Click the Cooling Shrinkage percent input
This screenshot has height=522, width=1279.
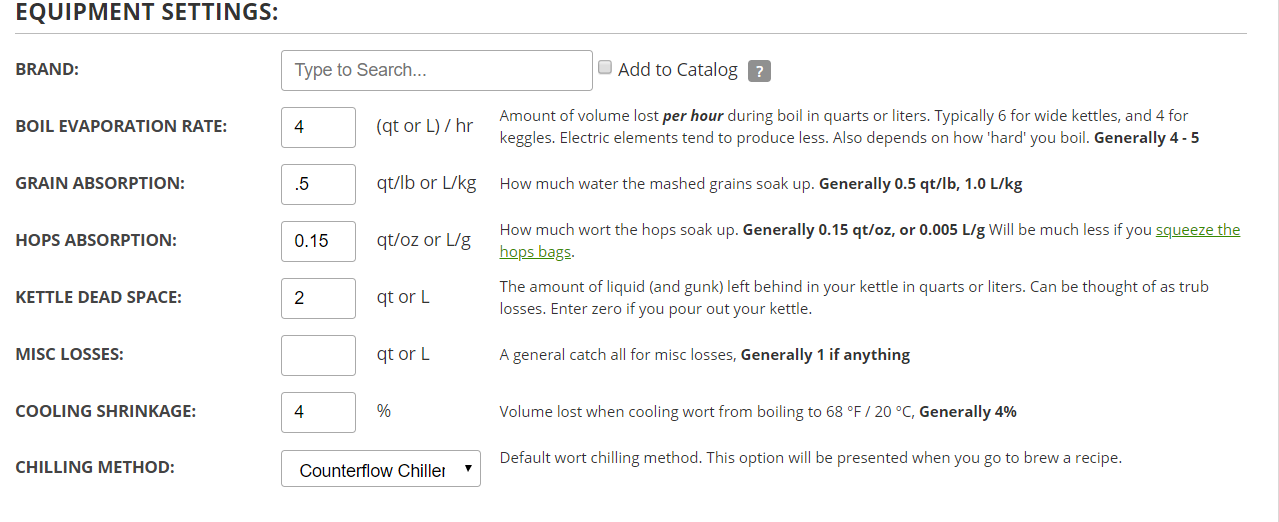coord(318,412)
